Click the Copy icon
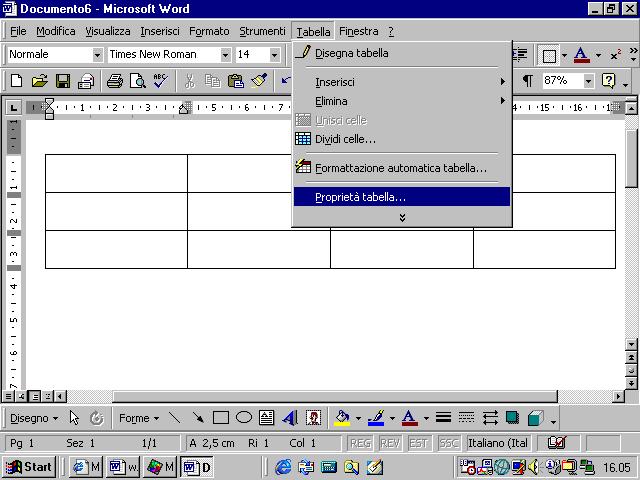 (x=212, y=81)
